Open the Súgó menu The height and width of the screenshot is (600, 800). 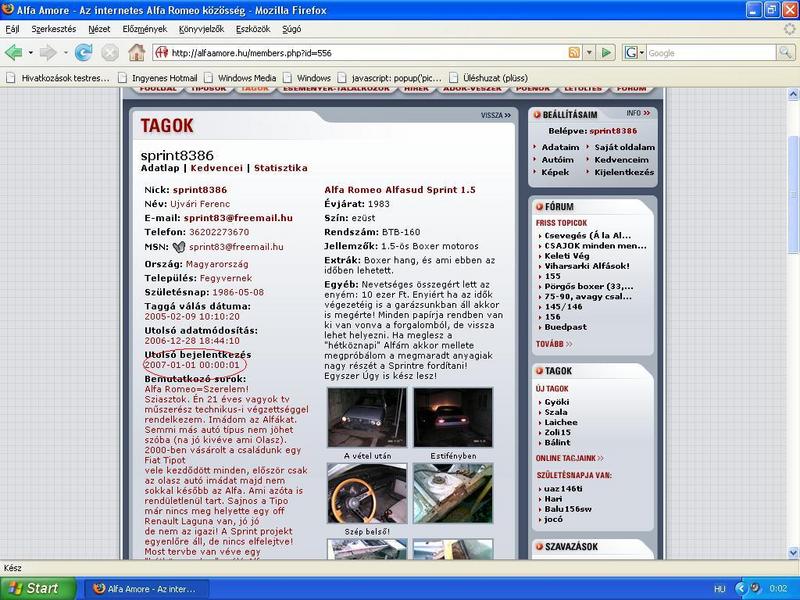291,29
